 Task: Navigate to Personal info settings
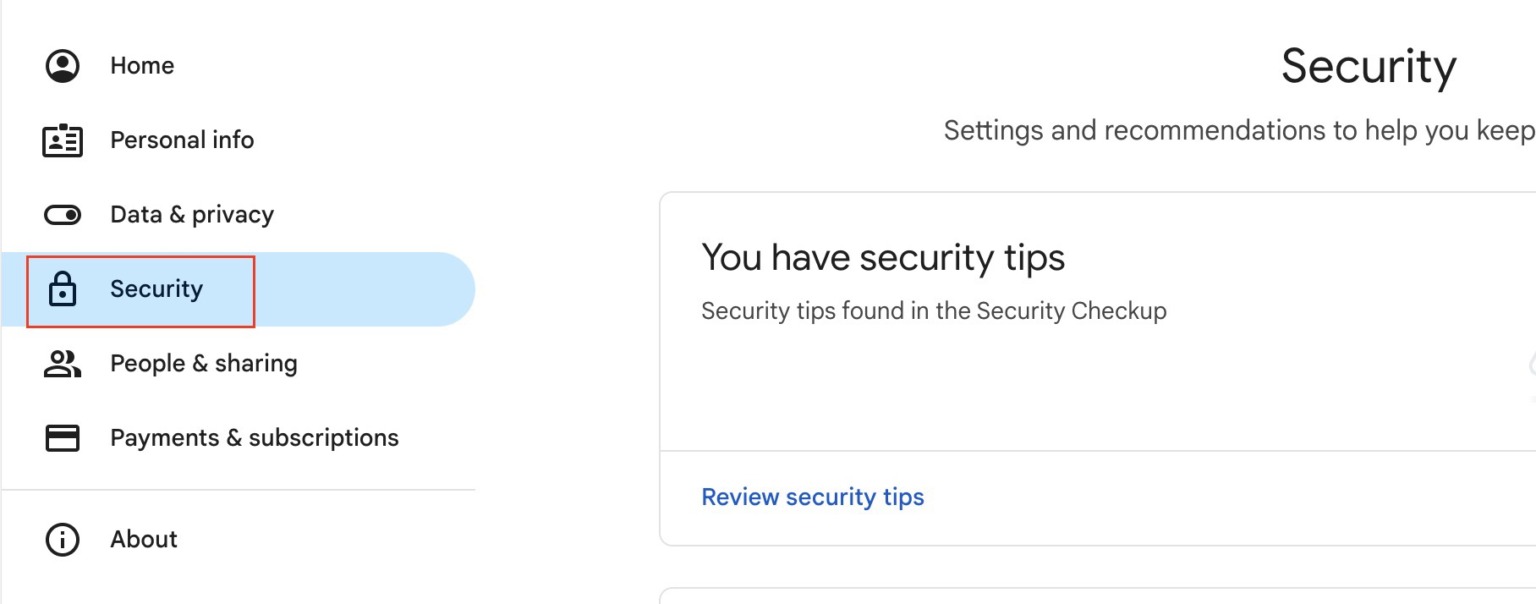pos(182,140)
